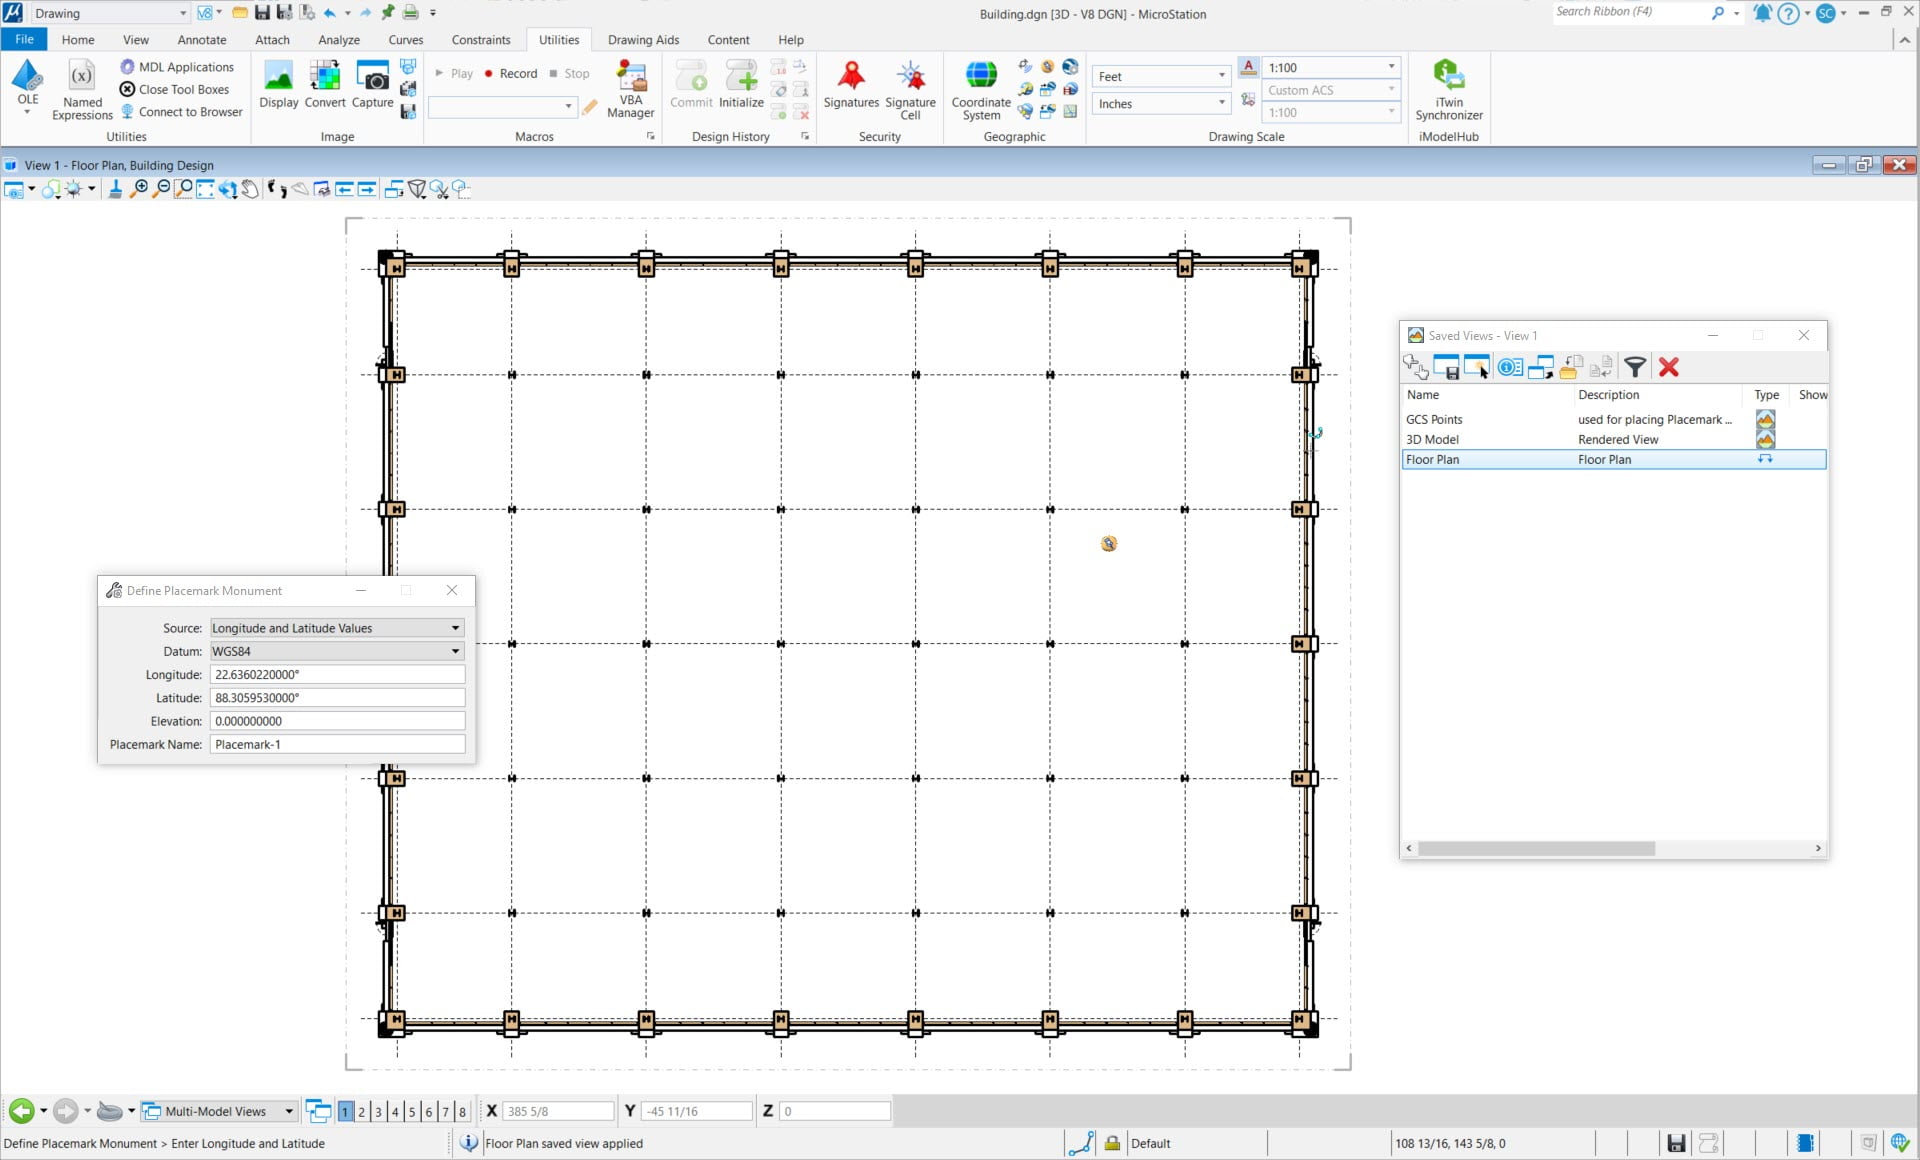Open the File menu

coord(24,40)
